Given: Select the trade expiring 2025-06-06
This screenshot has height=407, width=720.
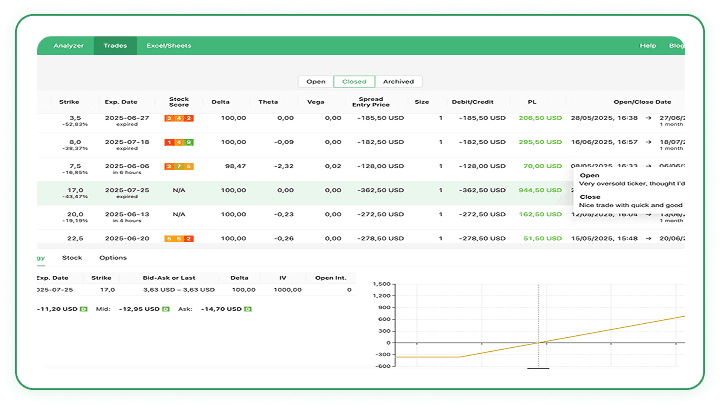Looking at the screenshot, I should (361, 169).
